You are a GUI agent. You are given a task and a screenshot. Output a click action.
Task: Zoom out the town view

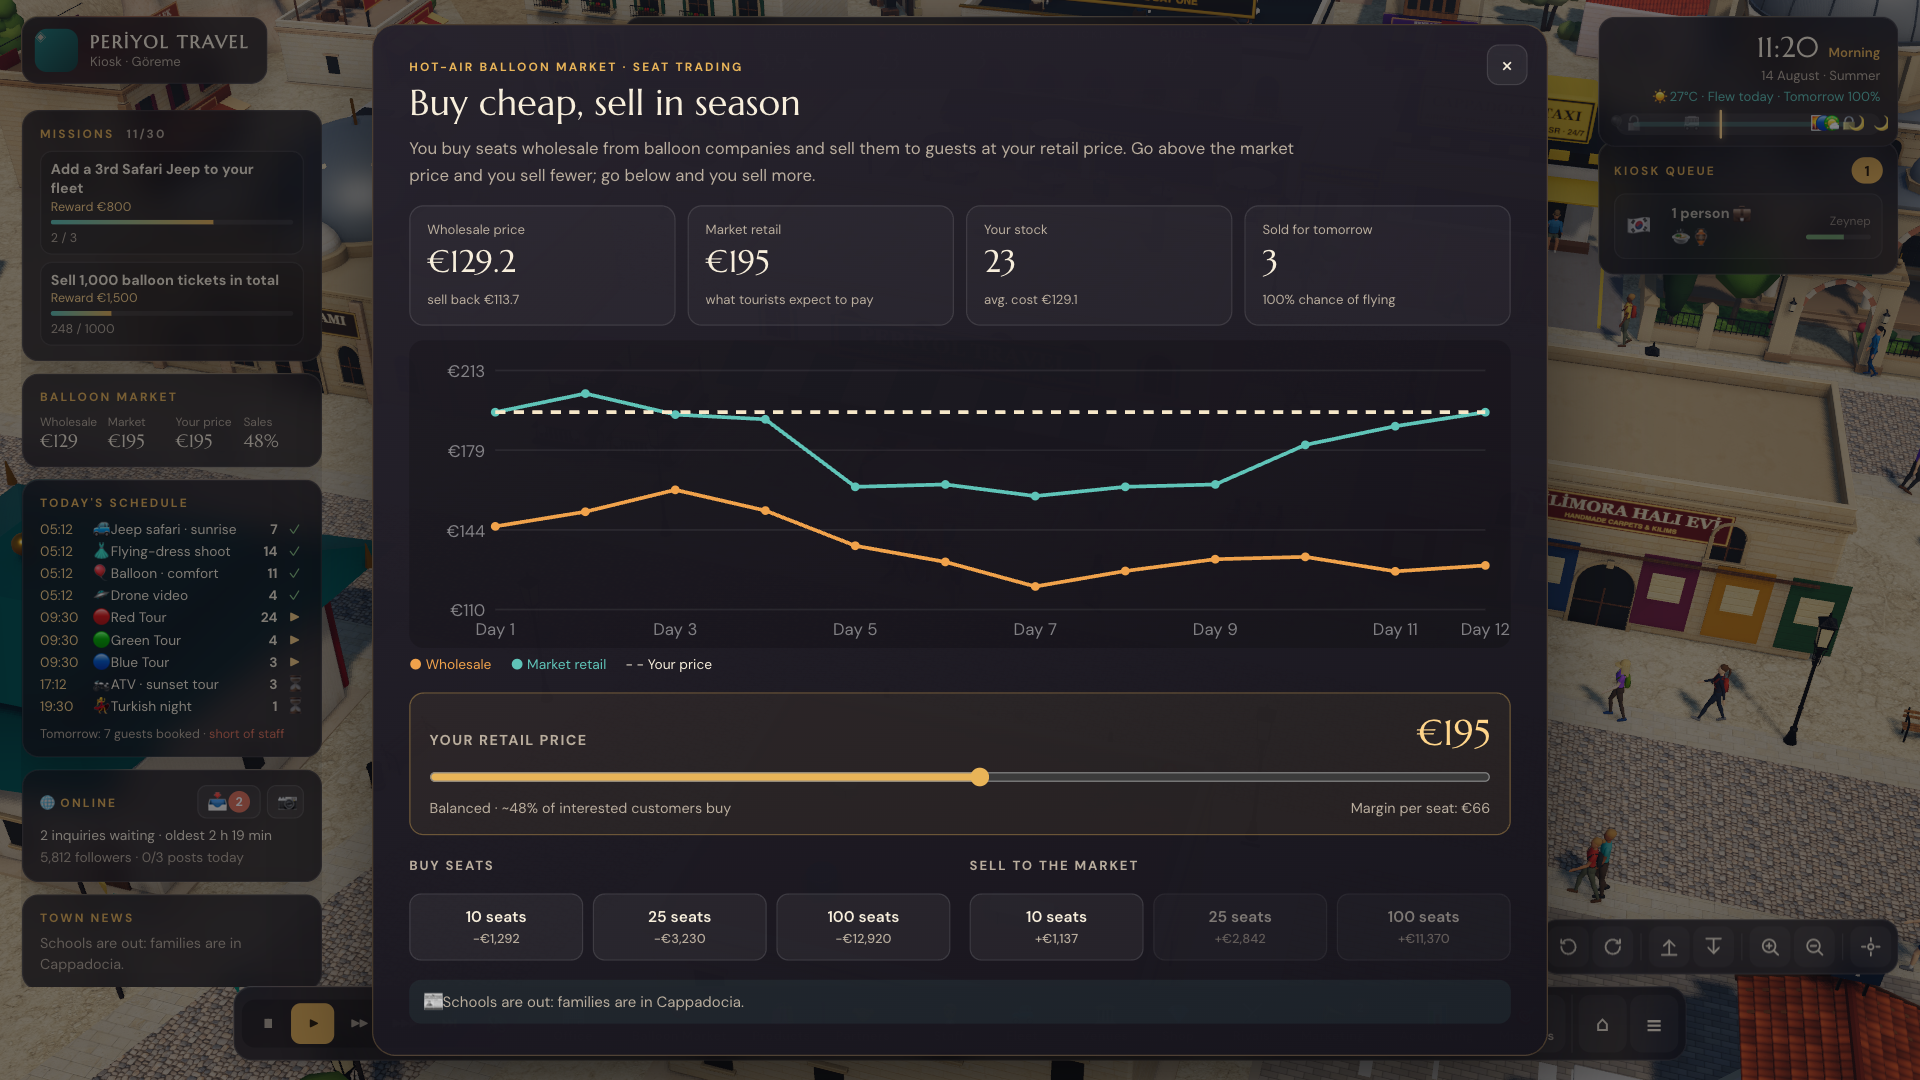point(1814,947)
